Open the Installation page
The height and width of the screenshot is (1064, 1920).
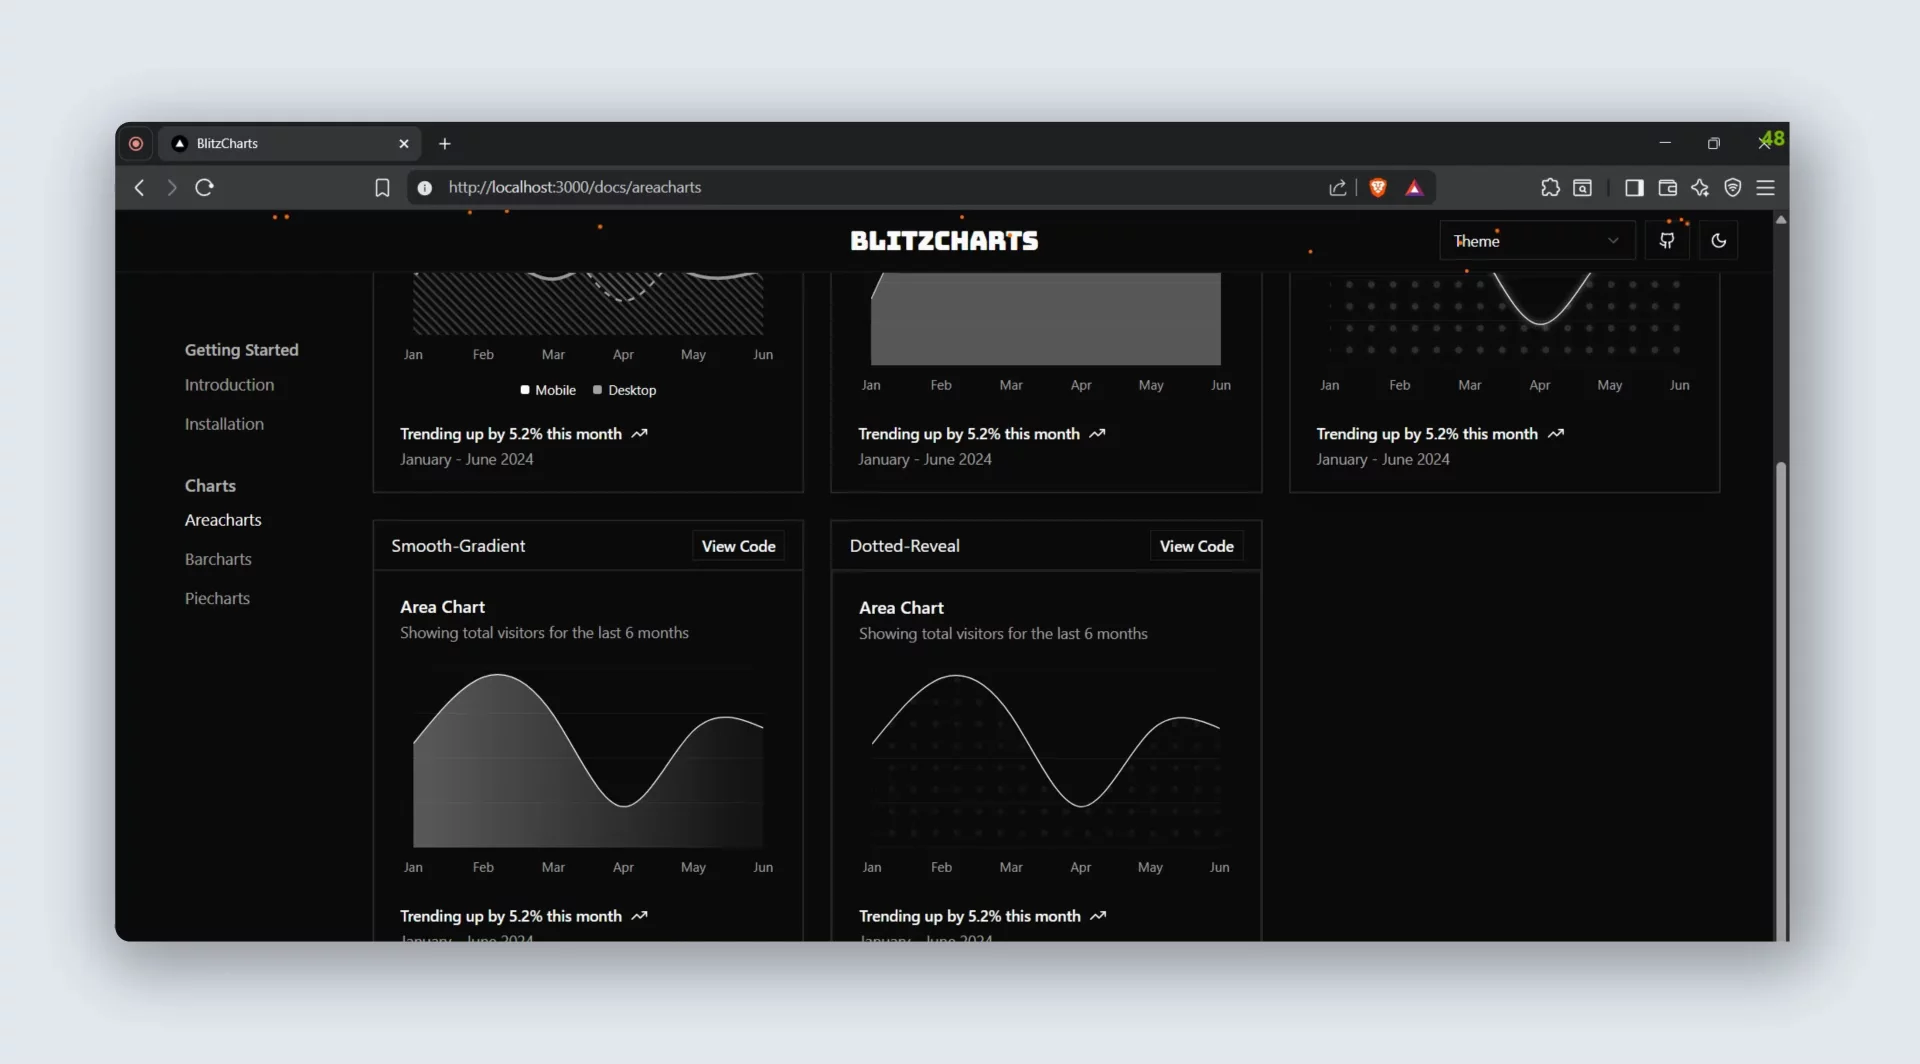224,423
